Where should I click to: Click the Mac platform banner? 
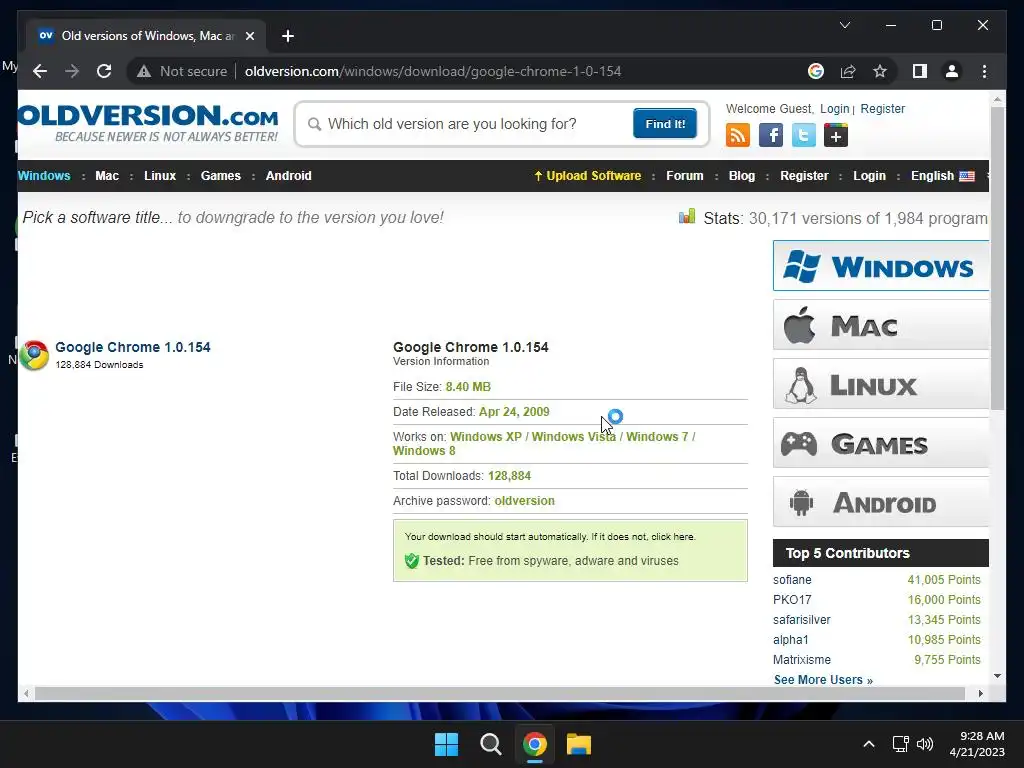coord(880,325)
